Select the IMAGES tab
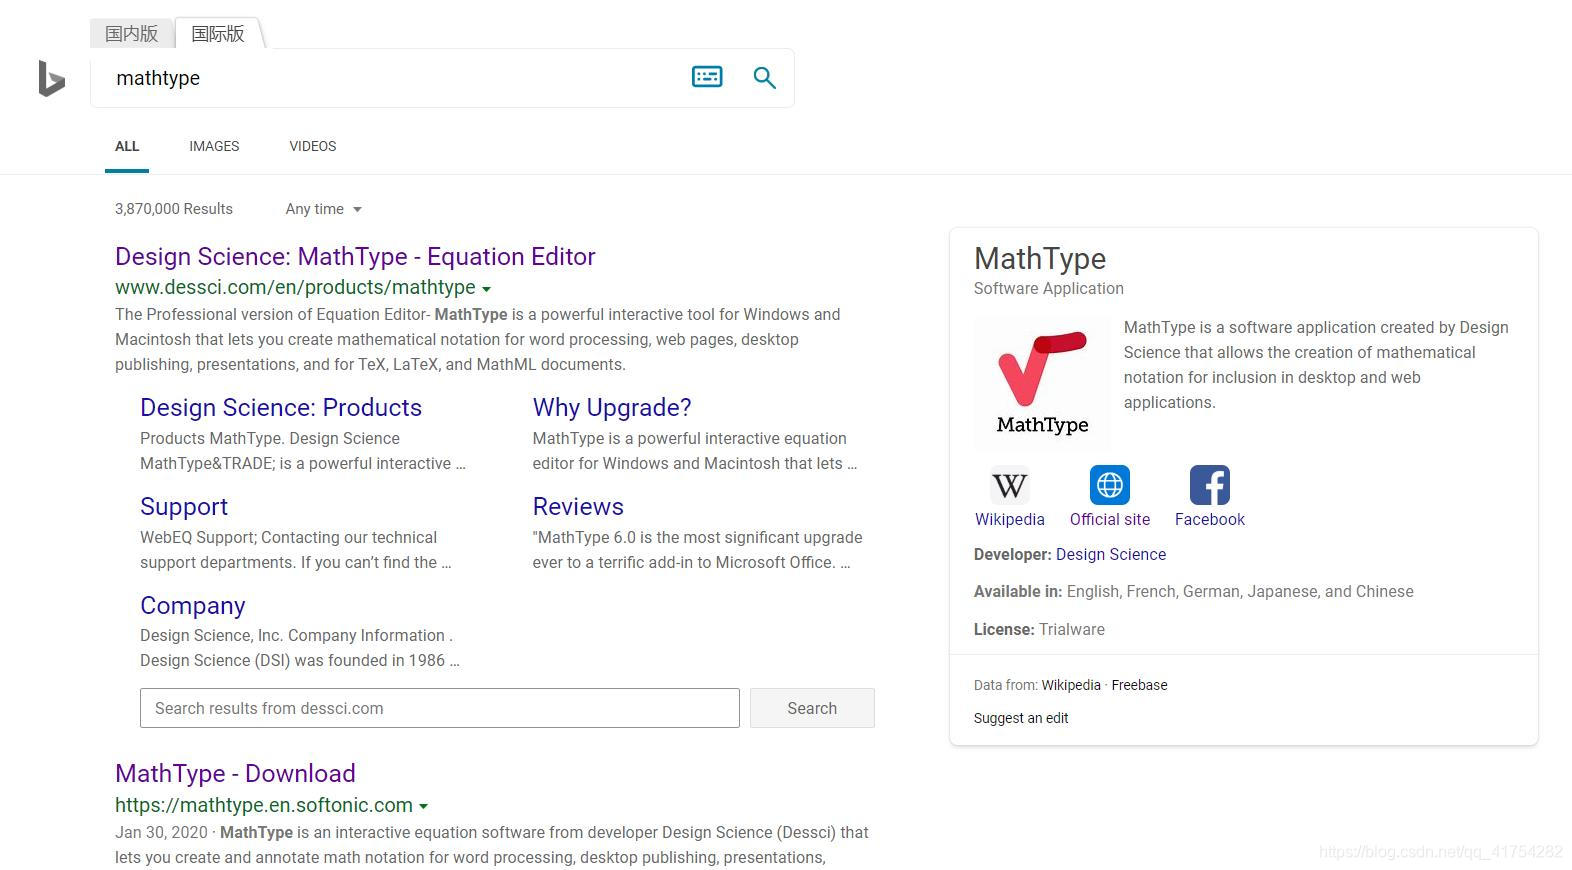Viewport: 1572px width, 870px height. 214,146
